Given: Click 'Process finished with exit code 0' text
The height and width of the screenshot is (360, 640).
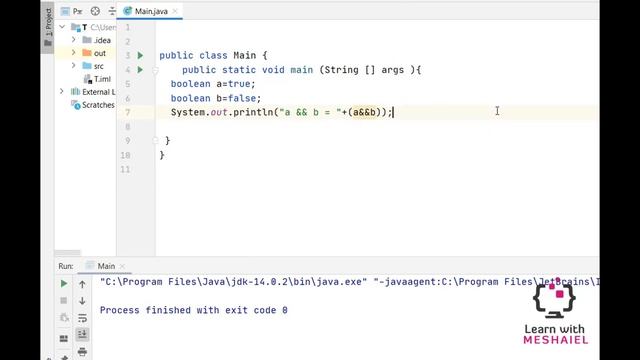Looking at the screenshot, I should pos(194,310).
